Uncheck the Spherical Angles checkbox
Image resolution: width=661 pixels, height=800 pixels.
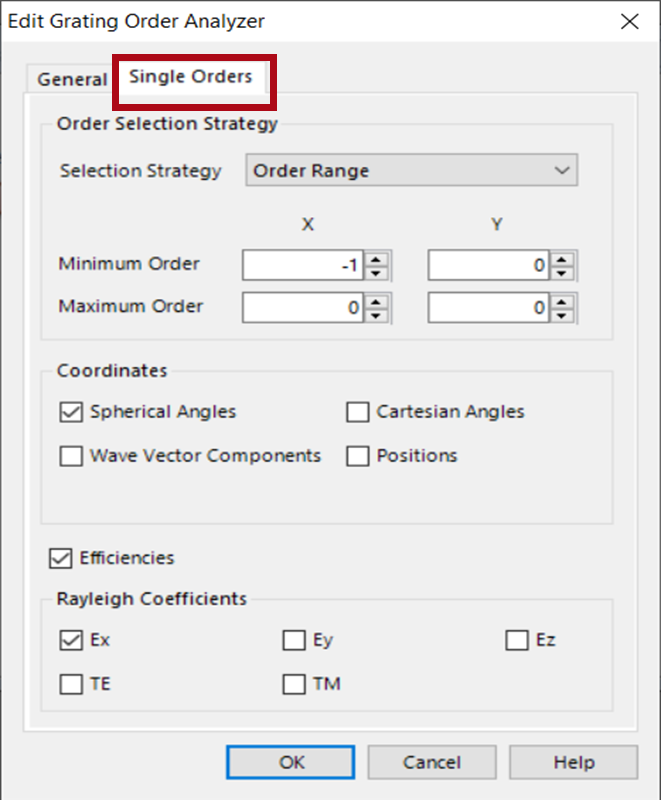pyautogui.click(x=71, y=412)
